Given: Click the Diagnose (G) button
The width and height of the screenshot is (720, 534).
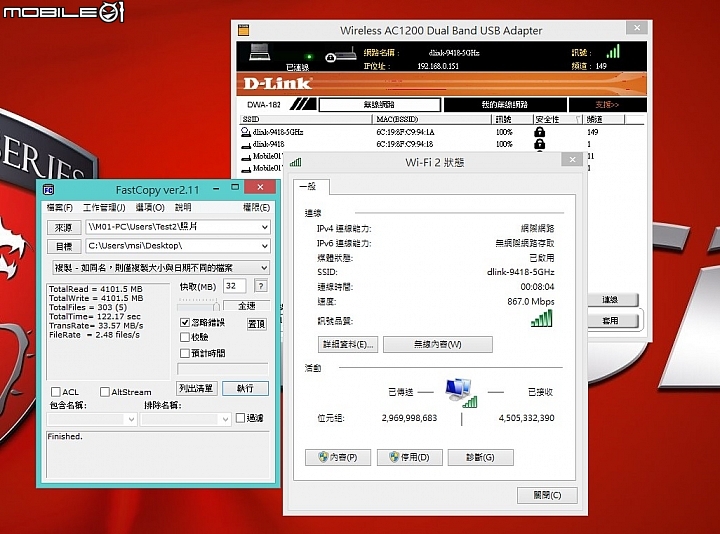Looking at the screenshot, I should tap(480, 457).
